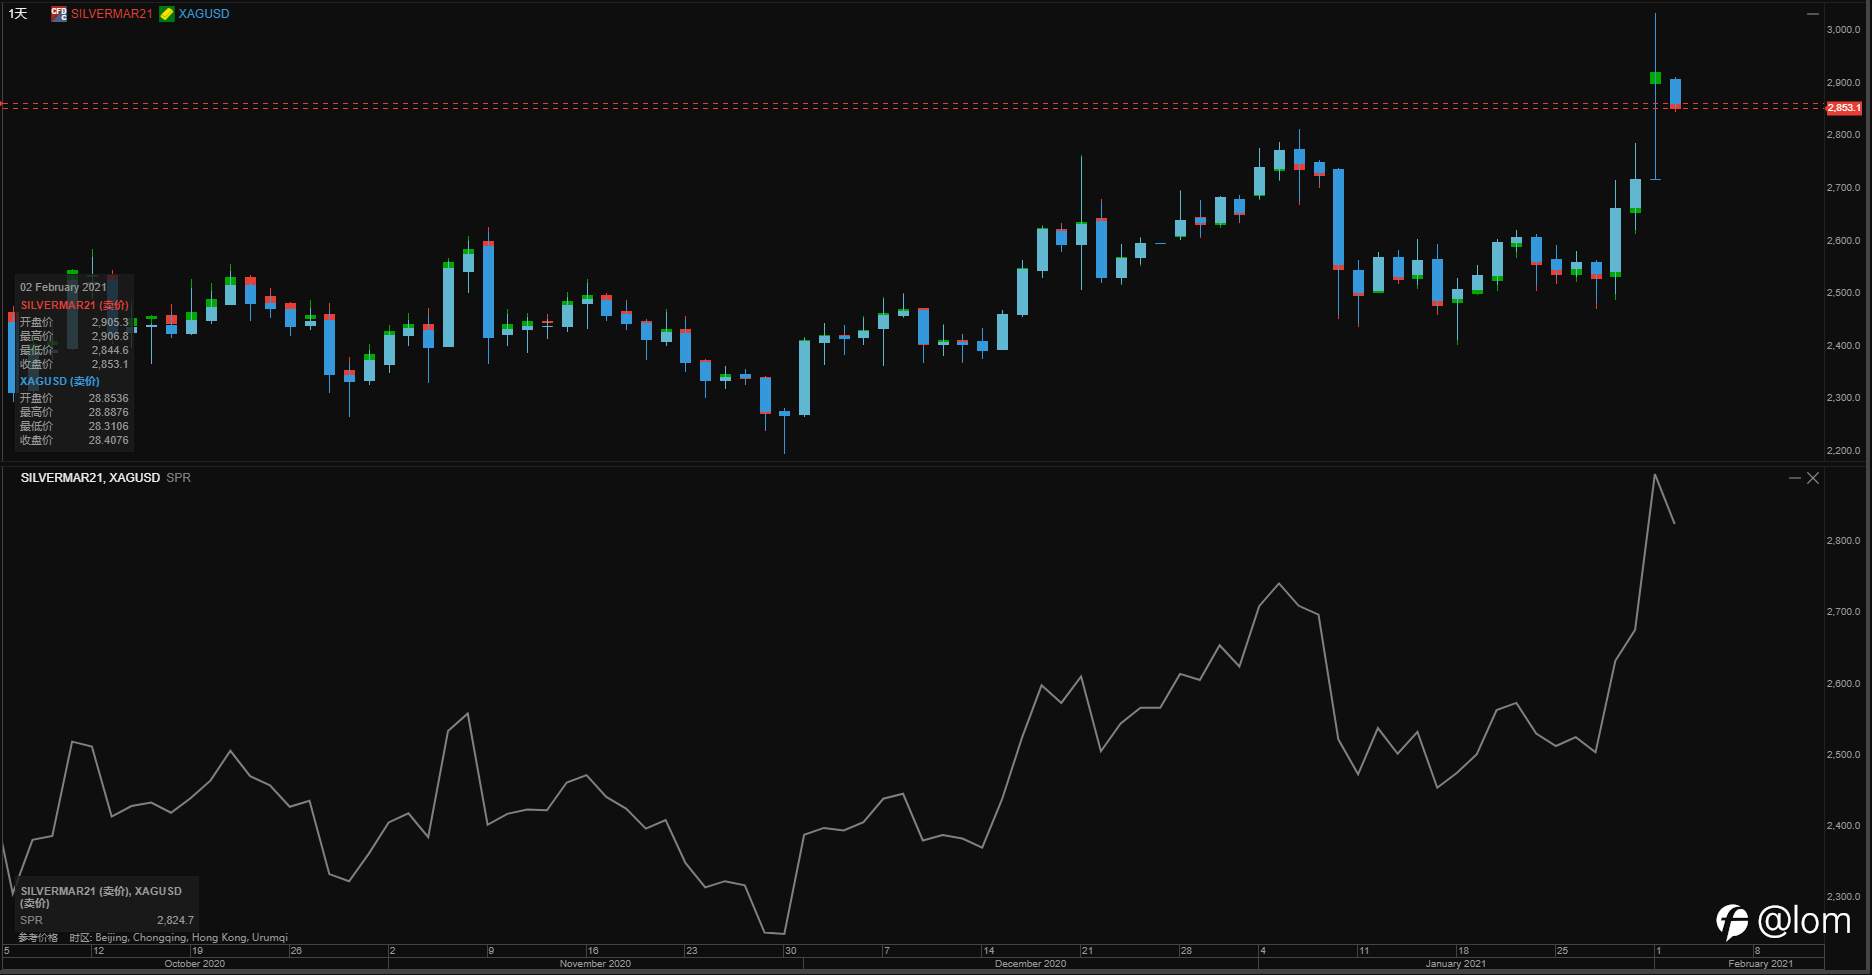The width and height of the screenshot is (1872, 975).
Task: Click the XAGUSD high value 28.8876
Action: pos(108,412)
